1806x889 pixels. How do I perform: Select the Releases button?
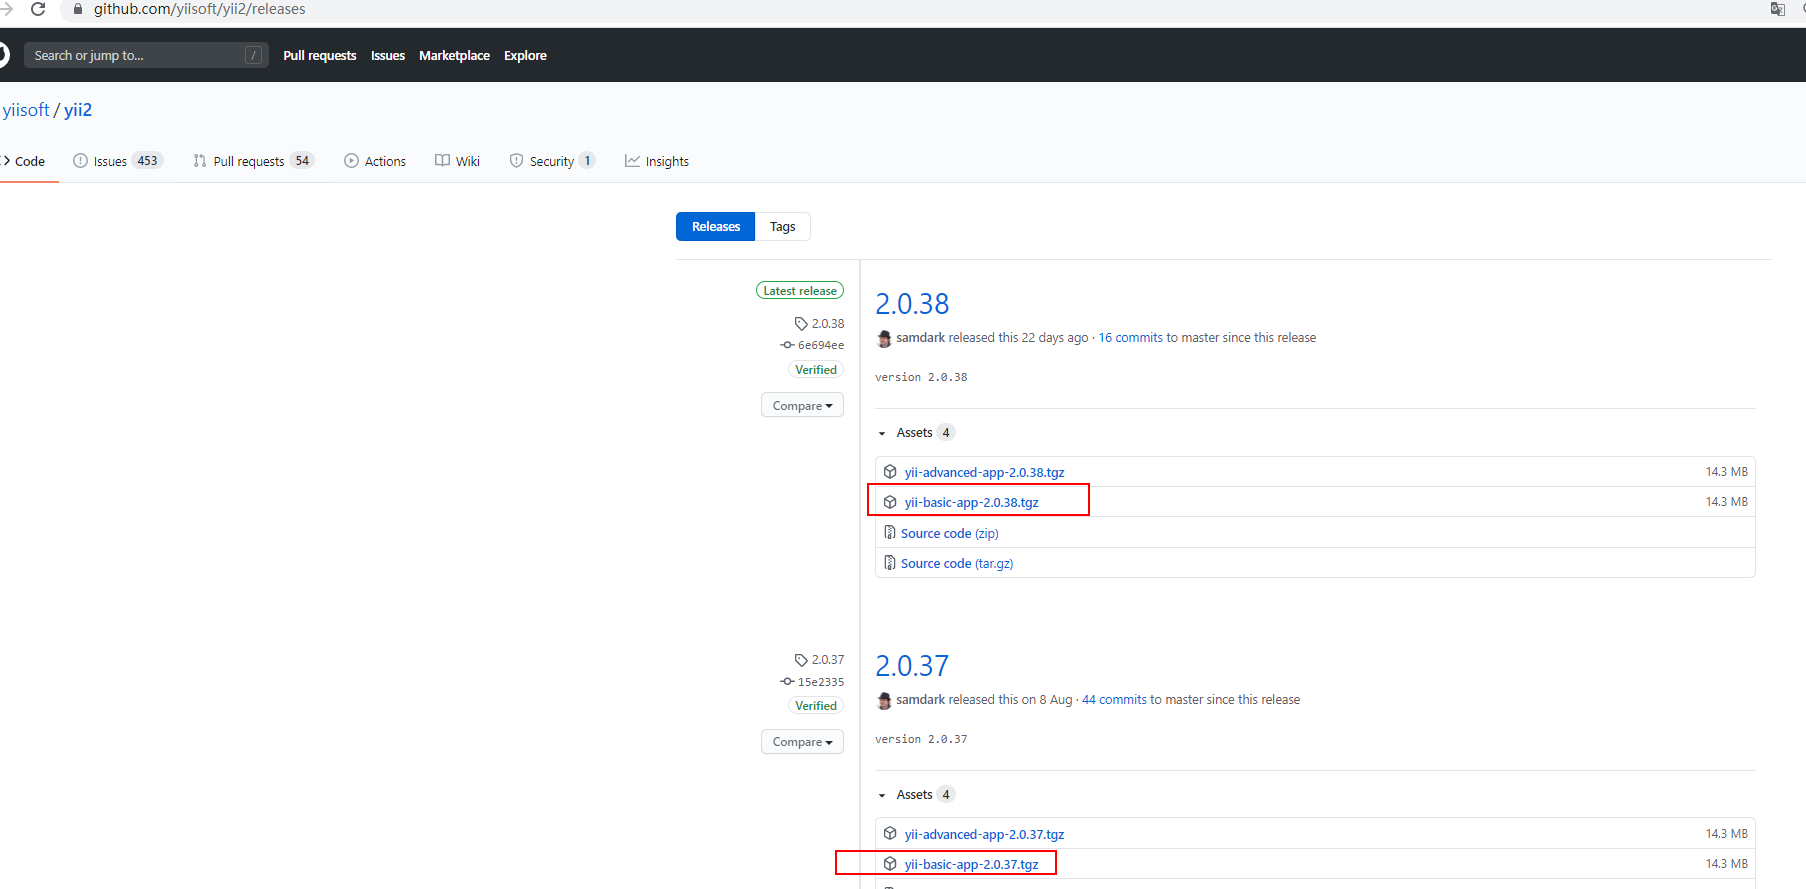[716, 227]
